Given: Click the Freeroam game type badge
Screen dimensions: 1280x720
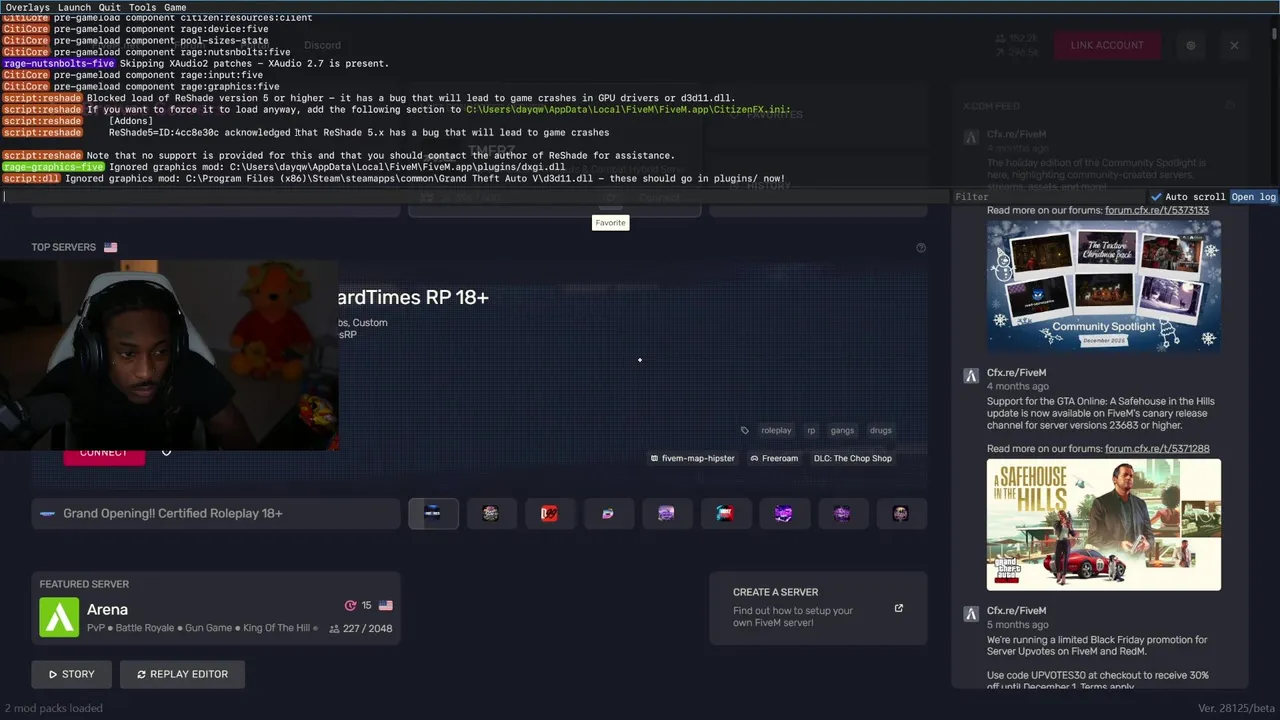Looking at the screenshot, I should (774, 458).
